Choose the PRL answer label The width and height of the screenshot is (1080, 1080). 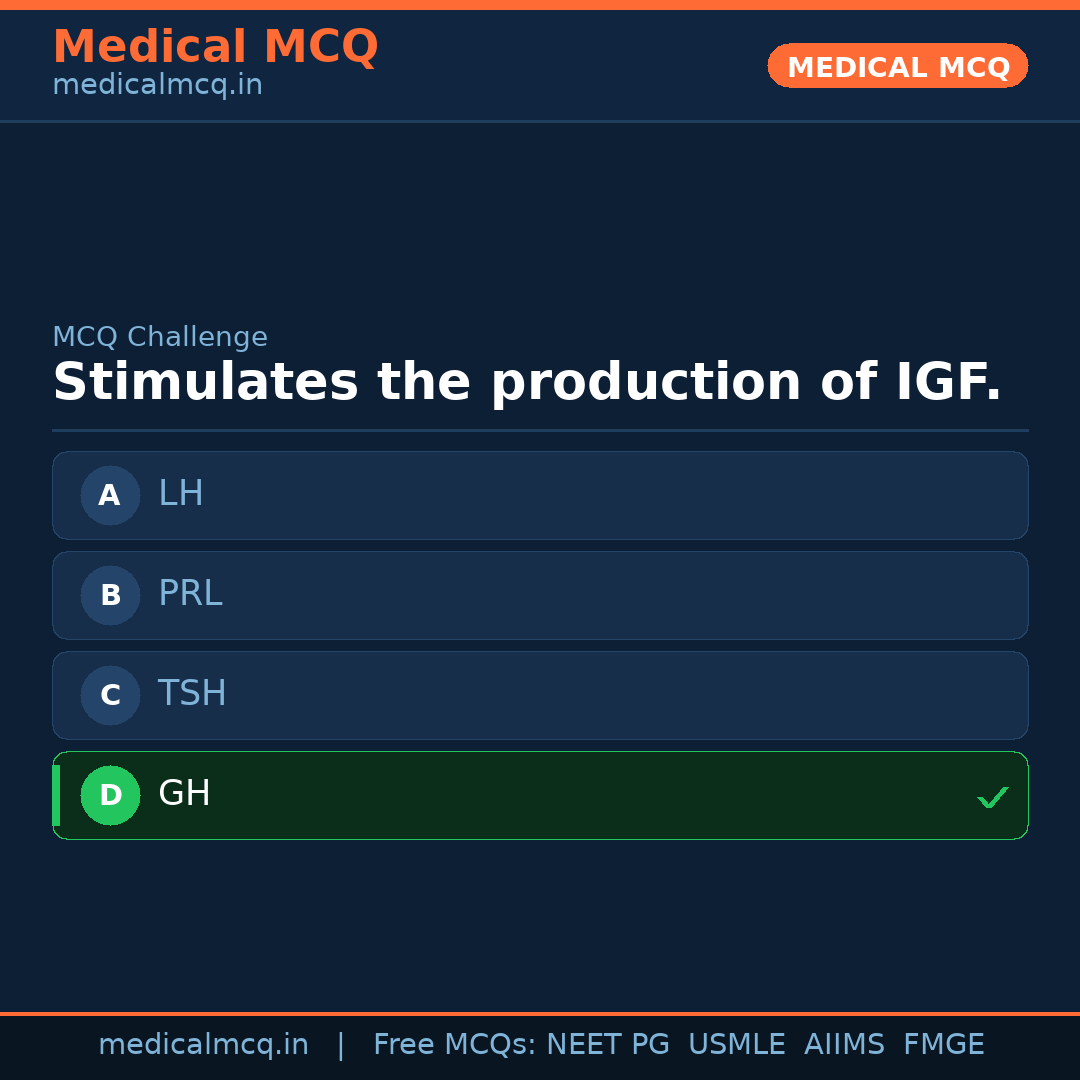[190, 594]
